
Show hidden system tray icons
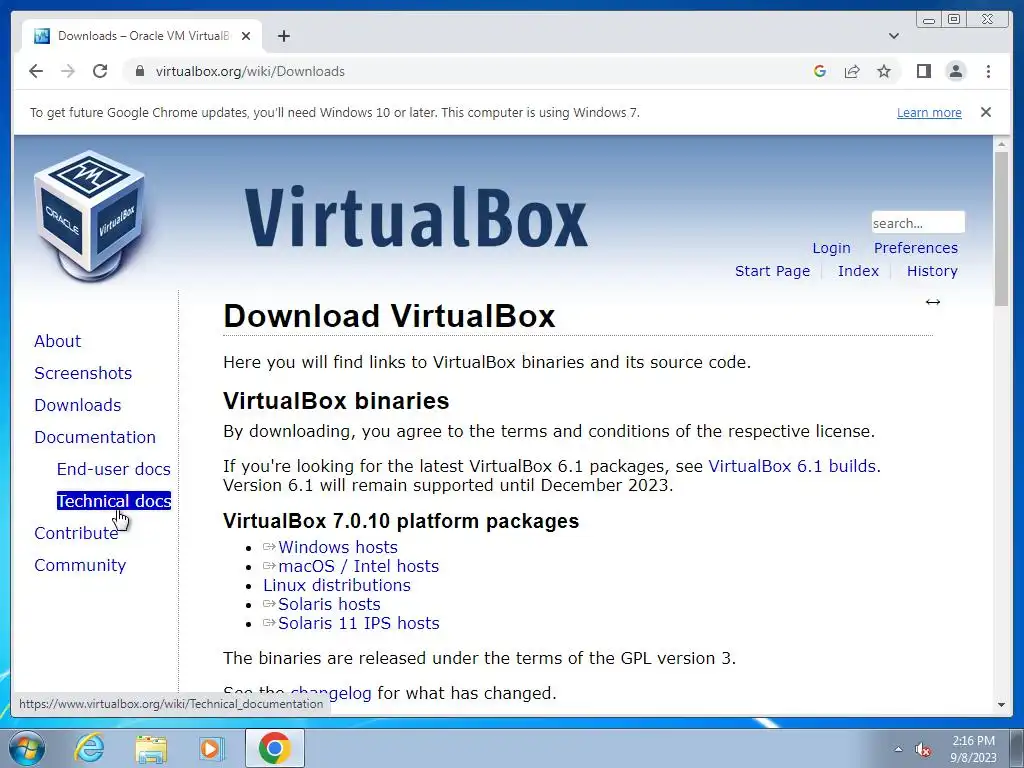click(x=898, y=750)
